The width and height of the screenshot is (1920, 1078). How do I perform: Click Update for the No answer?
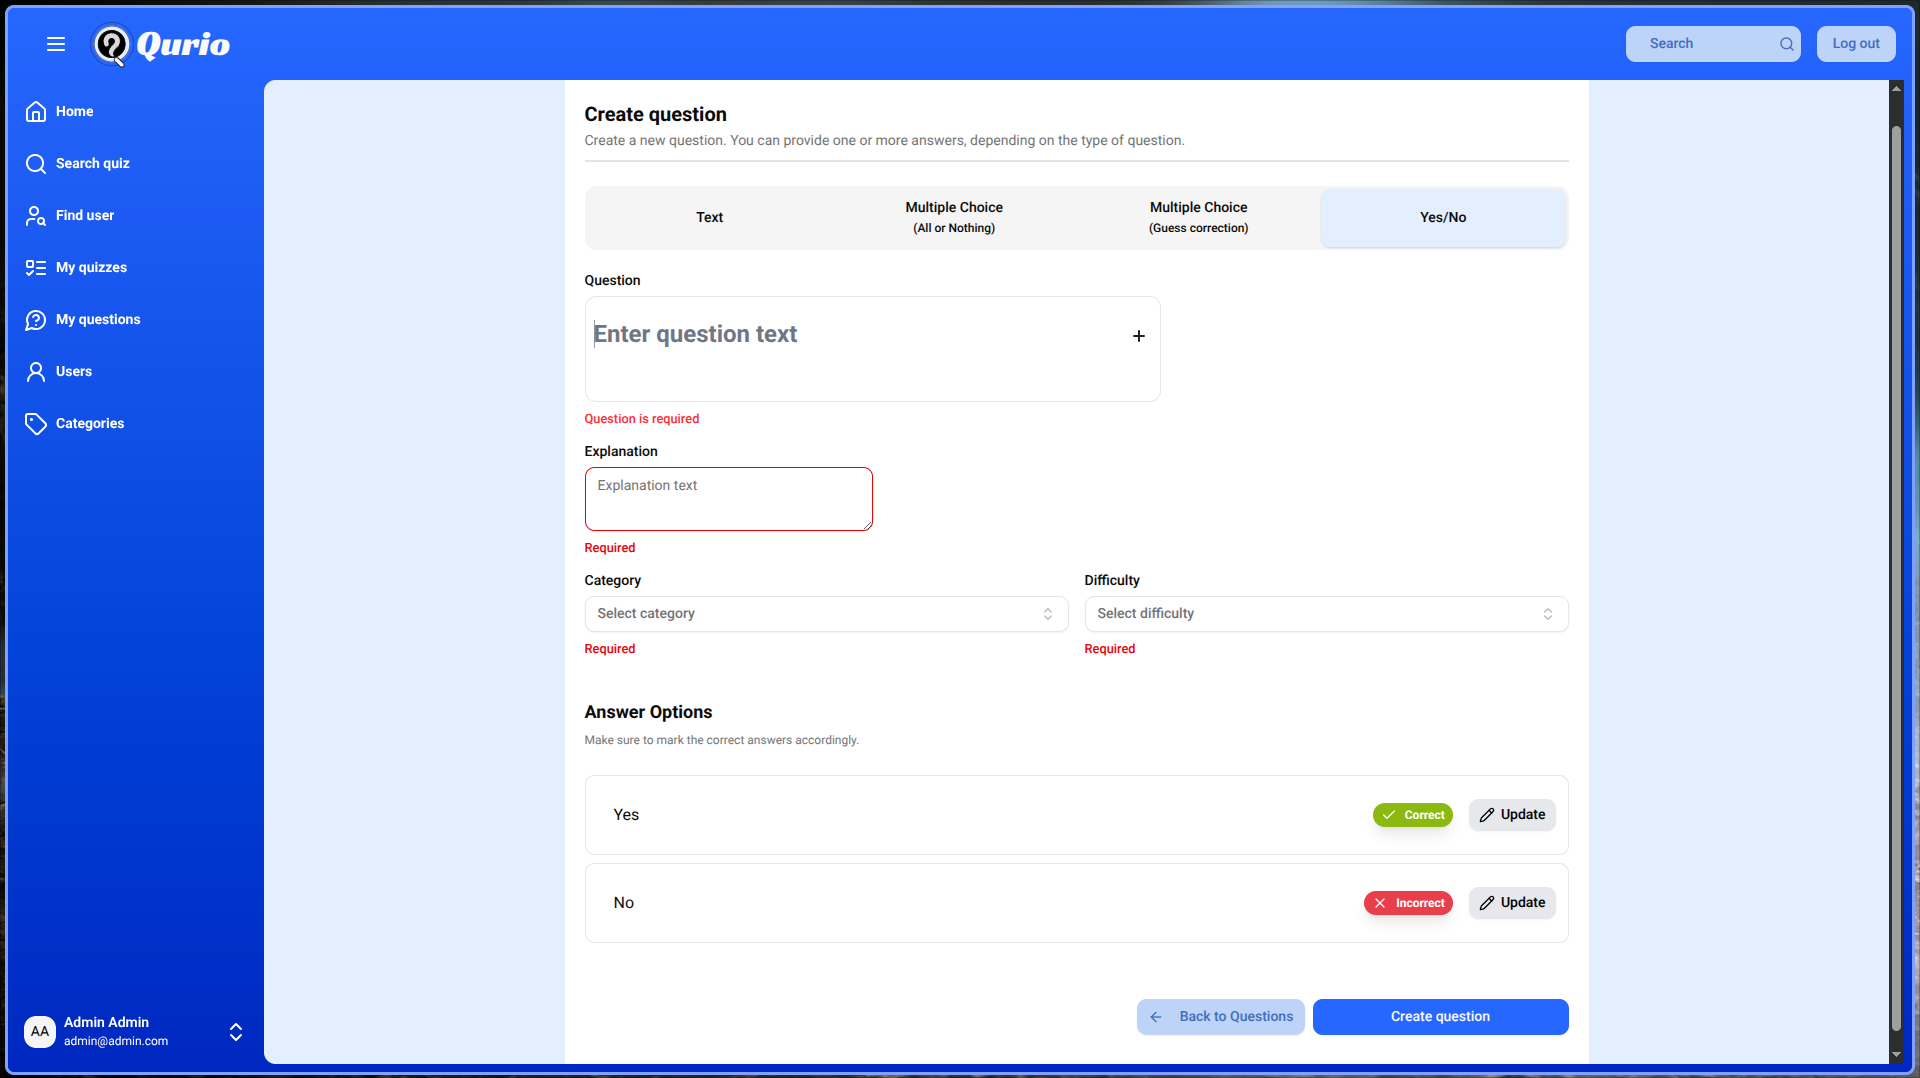click(1512, 903)
